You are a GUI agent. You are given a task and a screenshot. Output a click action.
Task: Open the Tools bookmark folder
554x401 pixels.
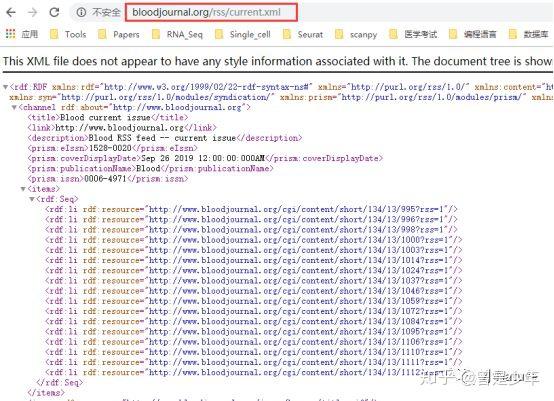coord(68,34)
